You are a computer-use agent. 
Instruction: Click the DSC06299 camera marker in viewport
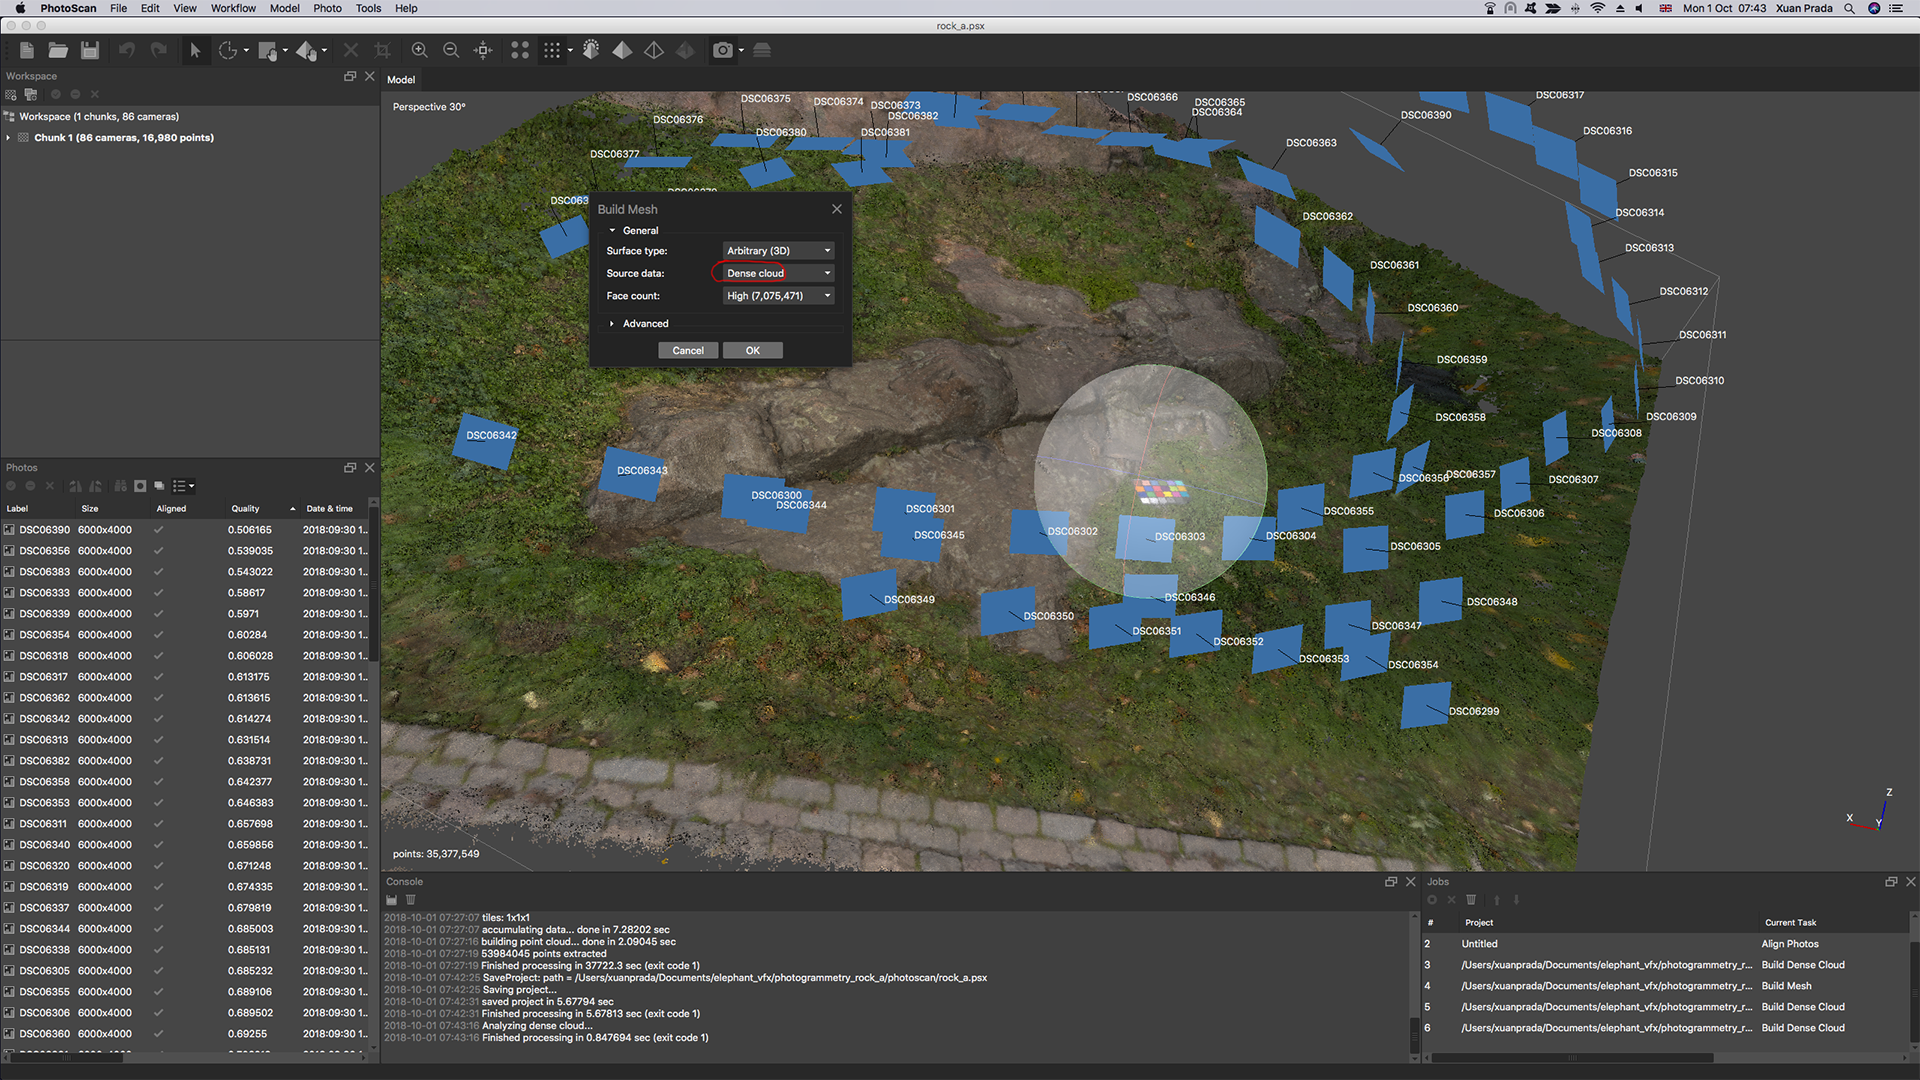point(1426,705)
